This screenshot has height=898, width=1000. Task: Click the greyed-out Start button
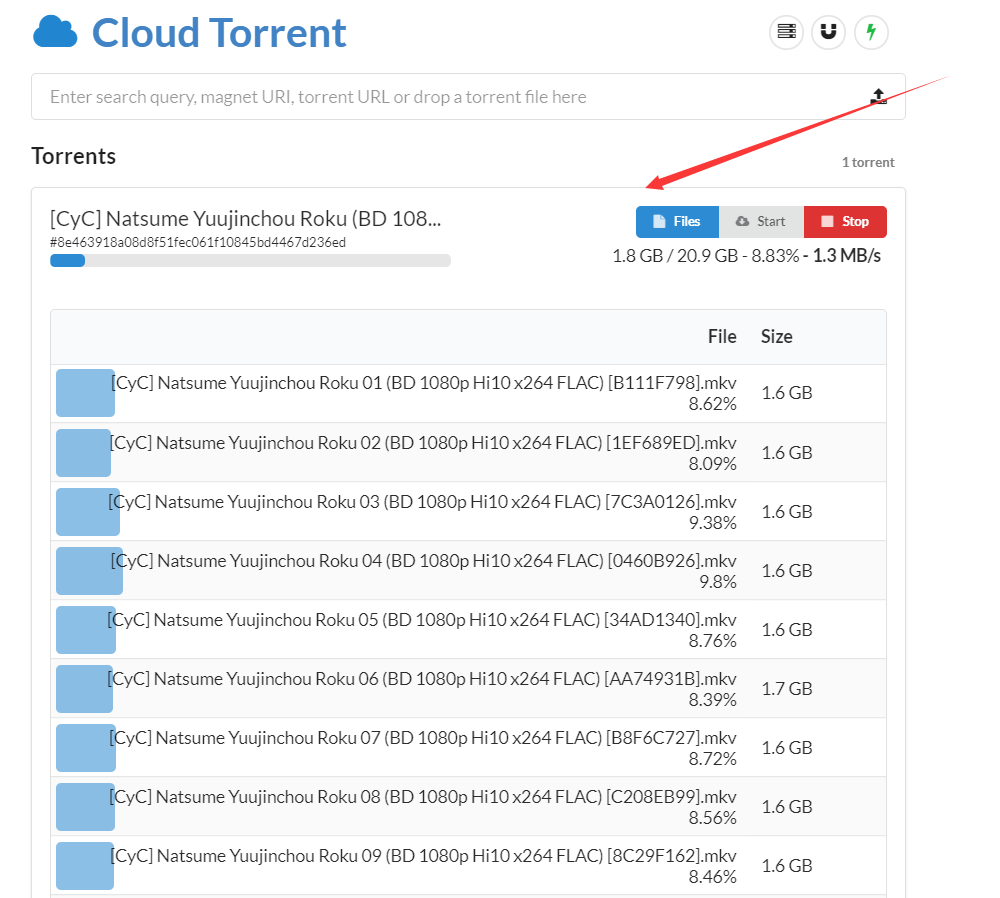point(761,221)
